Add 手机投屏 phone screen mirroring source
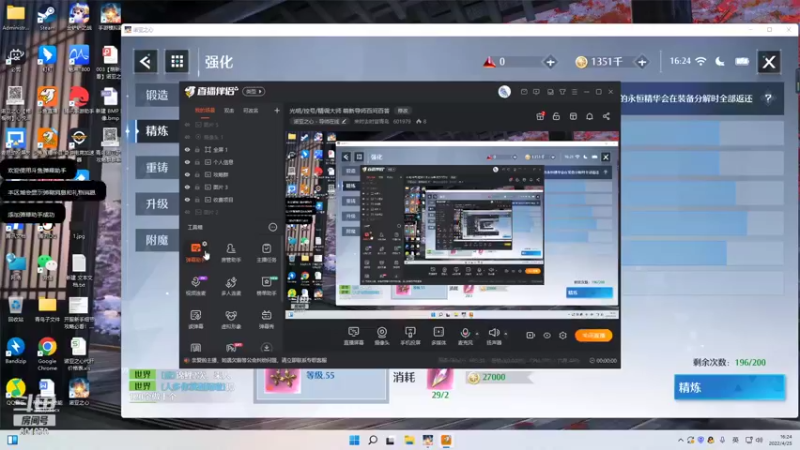 coord(410,336)
